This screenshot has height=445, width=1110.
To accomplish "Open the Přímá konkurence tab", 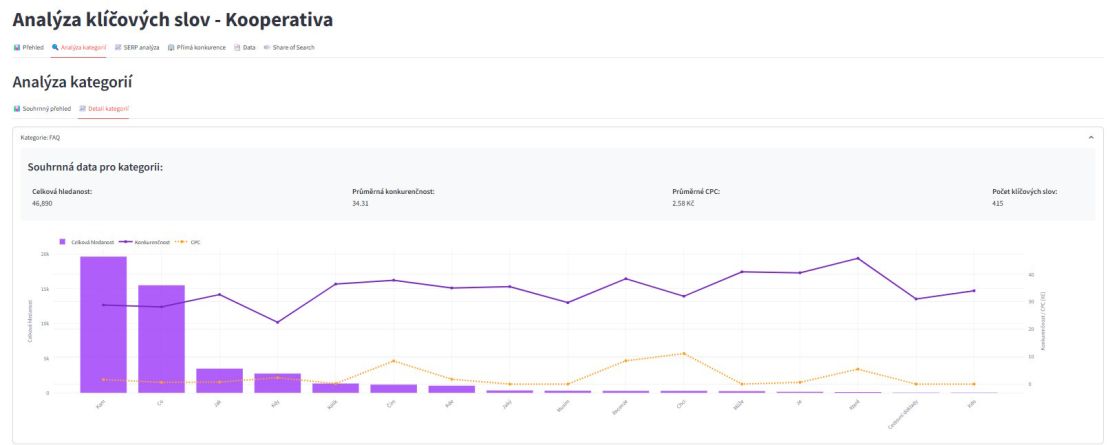I will pyautogui.click(x=197, y=47).
